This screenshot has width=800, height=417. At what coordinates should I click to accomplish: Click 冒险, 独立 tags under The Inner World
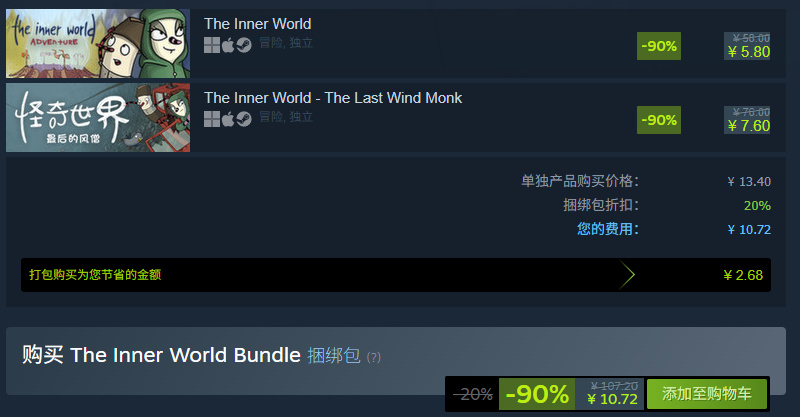pos(286,43)
